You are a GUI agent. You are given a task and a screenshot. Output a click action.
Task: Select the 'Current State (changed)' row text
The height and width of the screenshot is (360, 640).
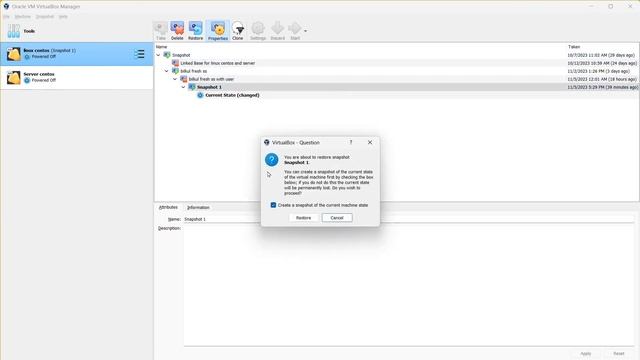coord(232,95)
